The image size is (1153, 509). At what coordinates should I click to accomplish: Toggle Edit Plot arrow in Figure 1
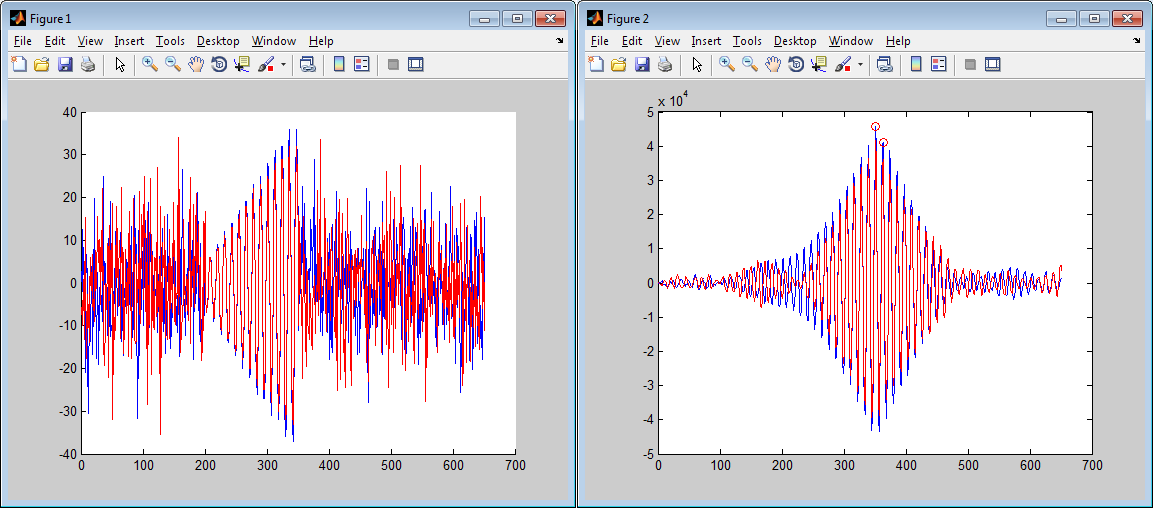click(x=120, y=64)
